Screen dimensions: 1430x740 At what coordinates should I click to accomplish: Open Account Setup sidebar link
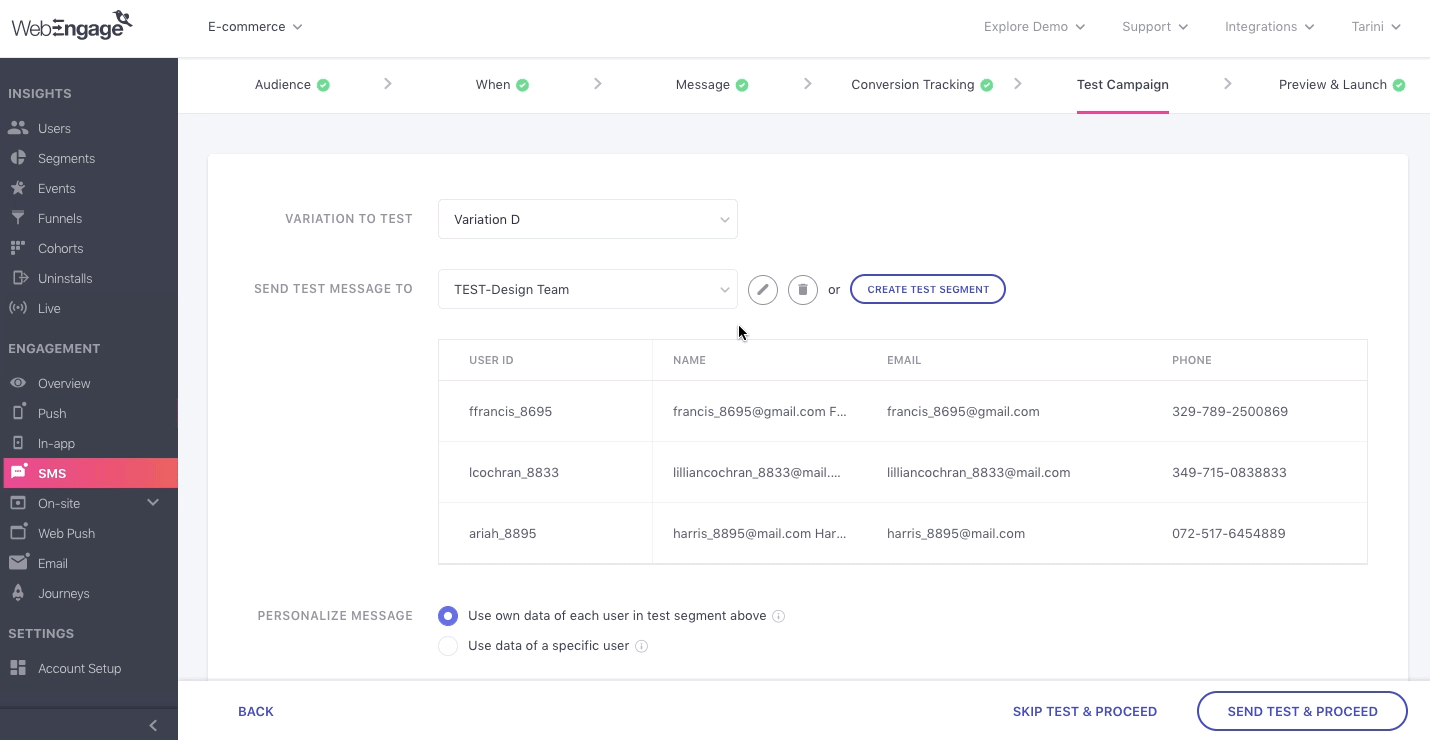click(79, 668)
